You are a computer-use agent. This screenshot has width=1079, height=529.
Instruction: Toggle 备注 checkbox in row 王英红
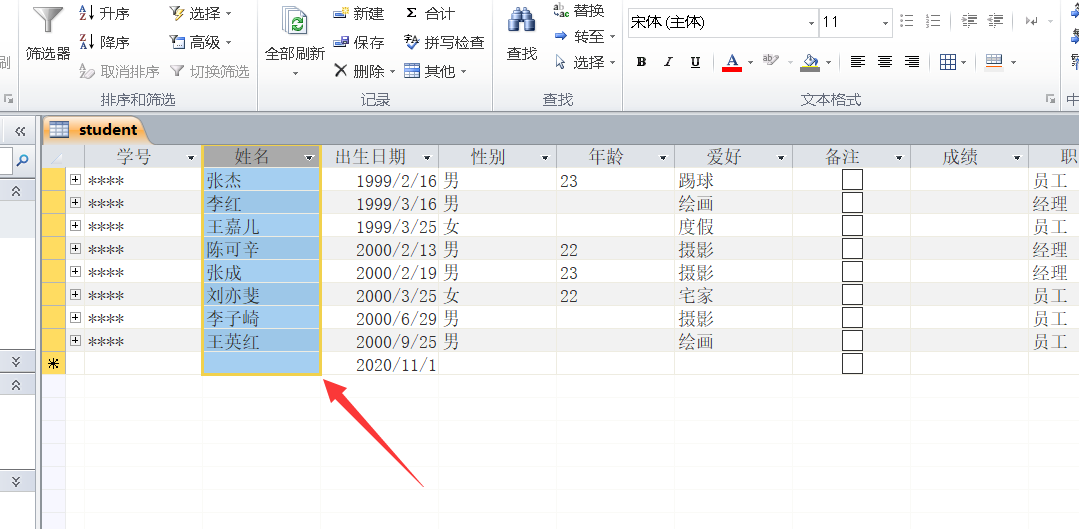[851, 341]
